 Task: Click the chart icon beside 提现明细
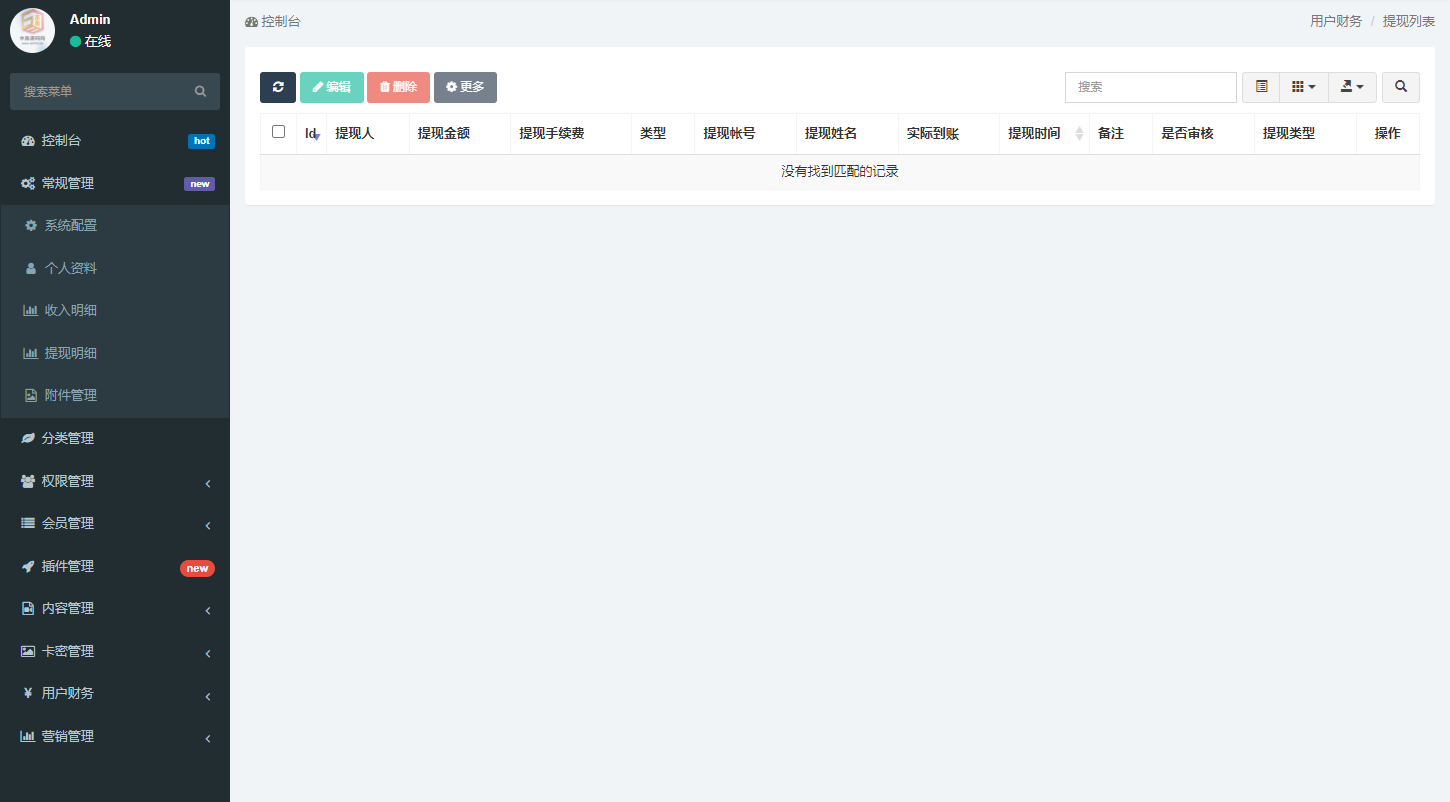pyautogui.click(x=31, y=354)
